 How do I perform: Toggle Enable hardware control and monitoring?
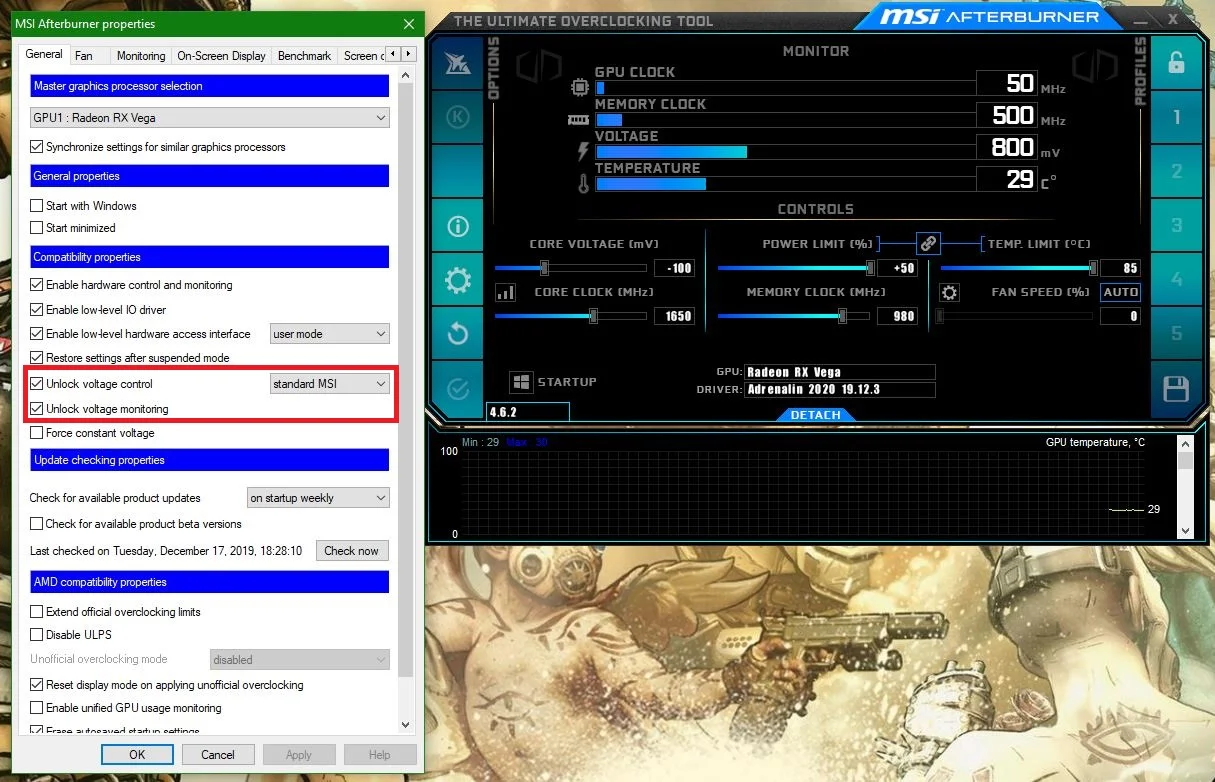tap(37, 285)
